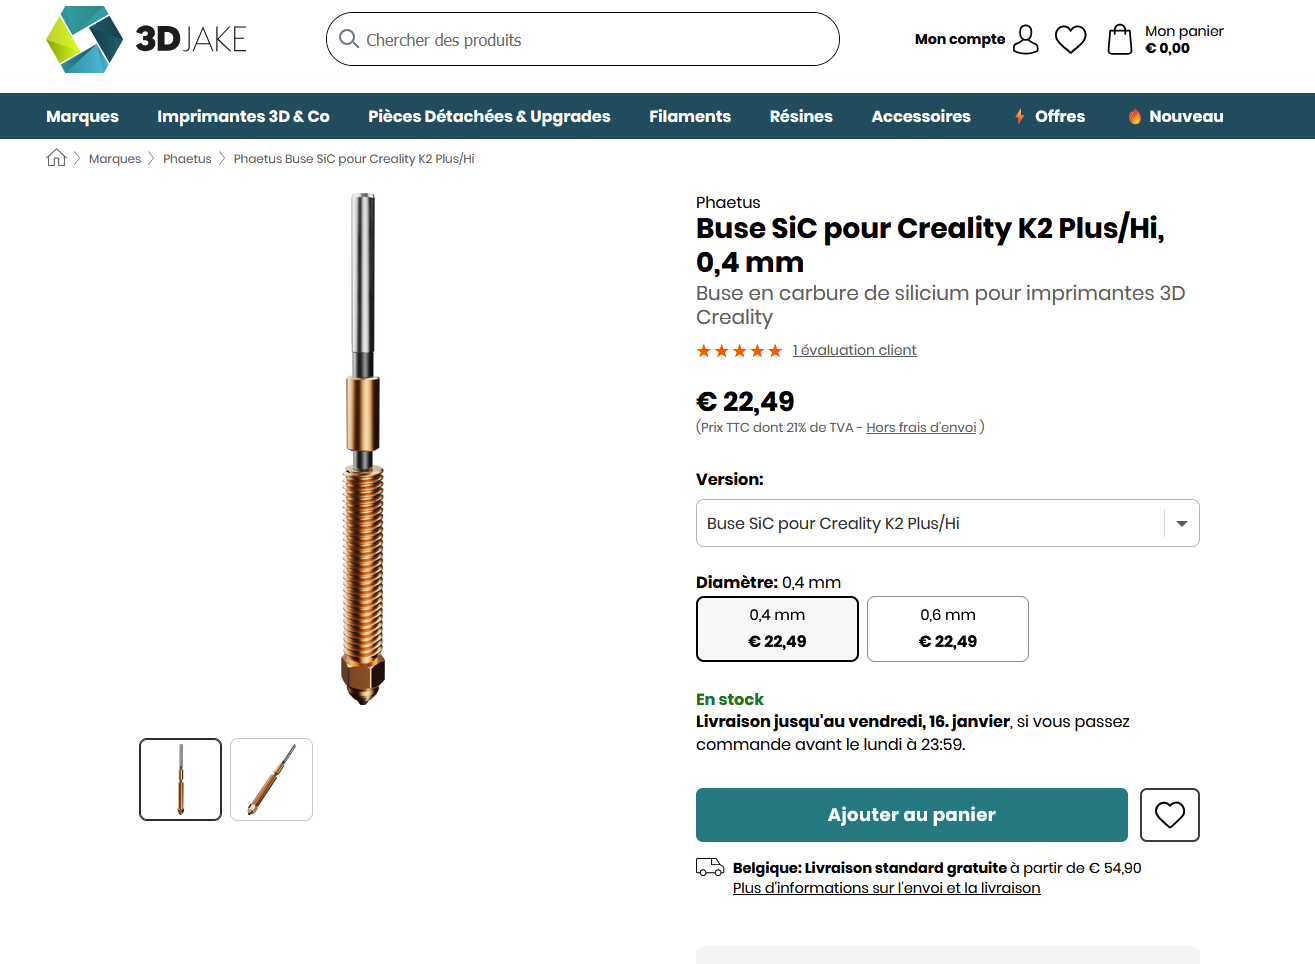The image size is (1315, 964).
Task: Go to home via breadcrumb house icon
Action: click(57, 158)
